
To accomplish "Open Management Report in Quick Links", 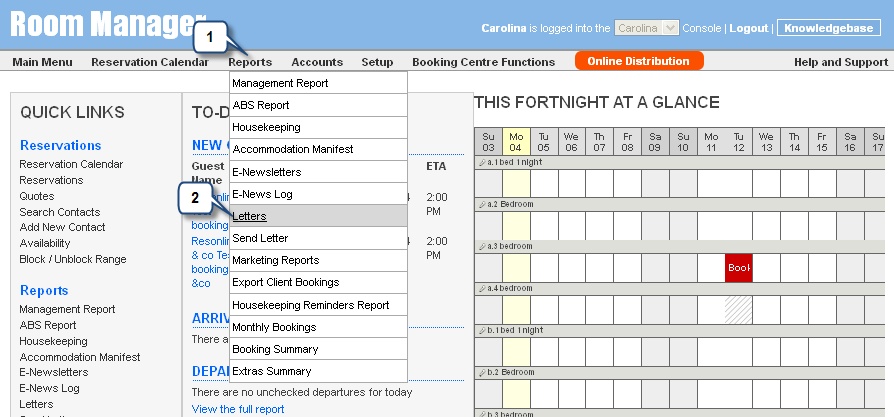I will (x=67, y=309).
